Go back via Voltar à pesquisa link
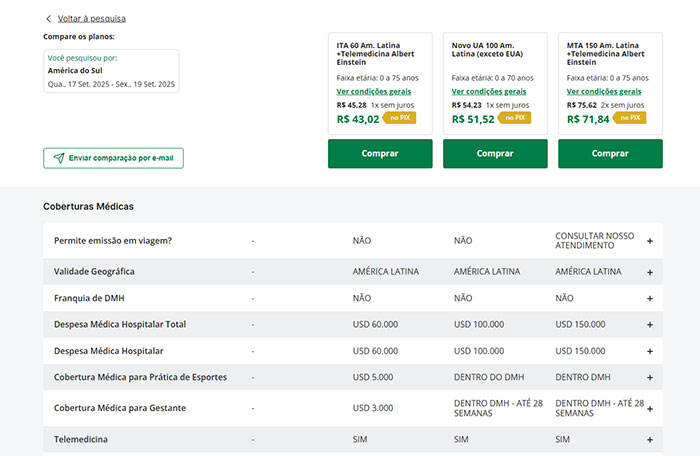The width and height of the screenshot is (700, 456). pyautogui.click(x=92, y=19)
